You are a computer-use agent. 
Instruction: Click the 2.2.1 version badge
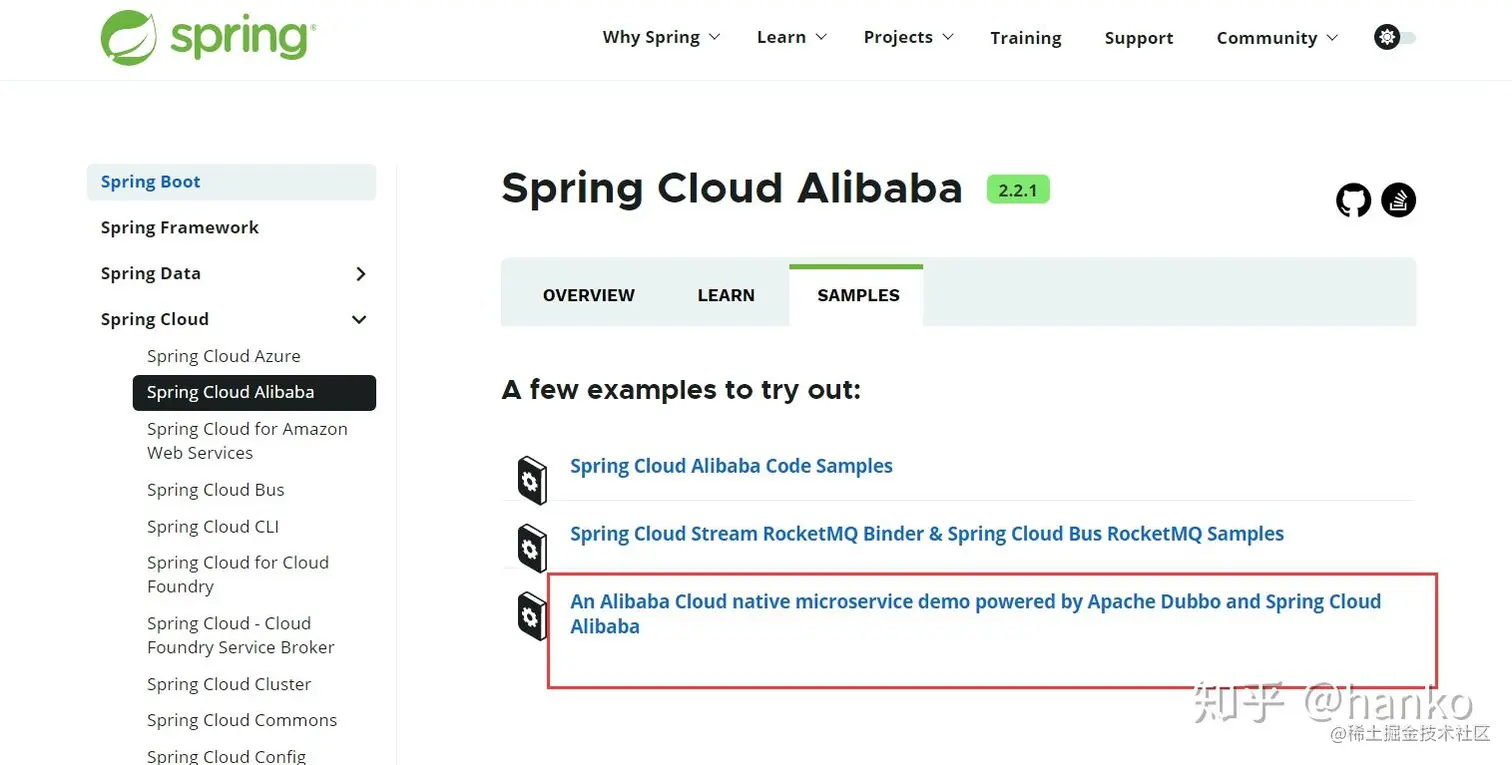(x=1017, y=190)
